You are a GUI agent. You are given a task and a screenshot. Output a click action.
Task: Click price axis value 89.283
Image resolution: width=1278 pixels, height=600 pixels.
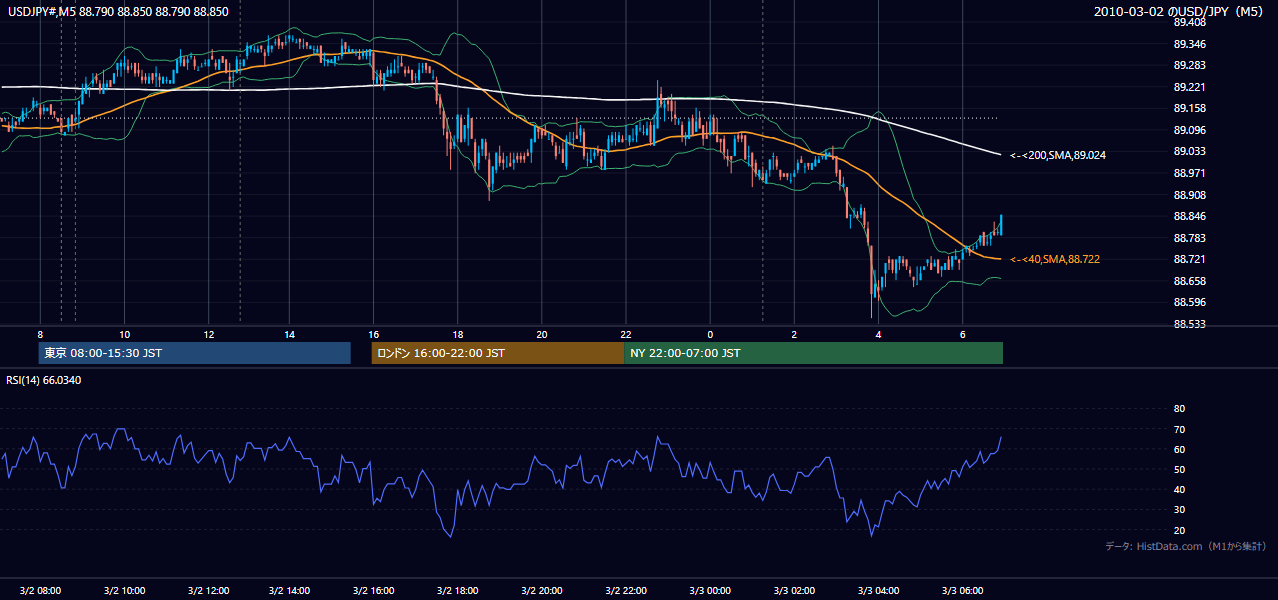coord(1190,66)
